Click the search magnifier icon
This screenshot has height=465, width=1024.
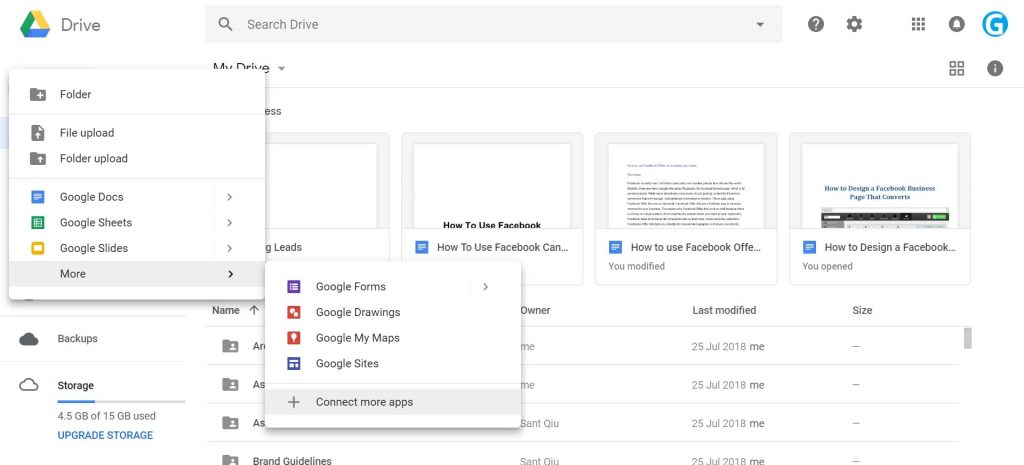click(225, 24)
